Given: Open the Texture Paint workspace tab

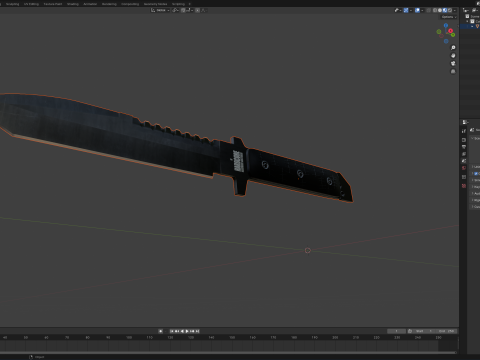Looking at the screenshot, I should point(53,4).
